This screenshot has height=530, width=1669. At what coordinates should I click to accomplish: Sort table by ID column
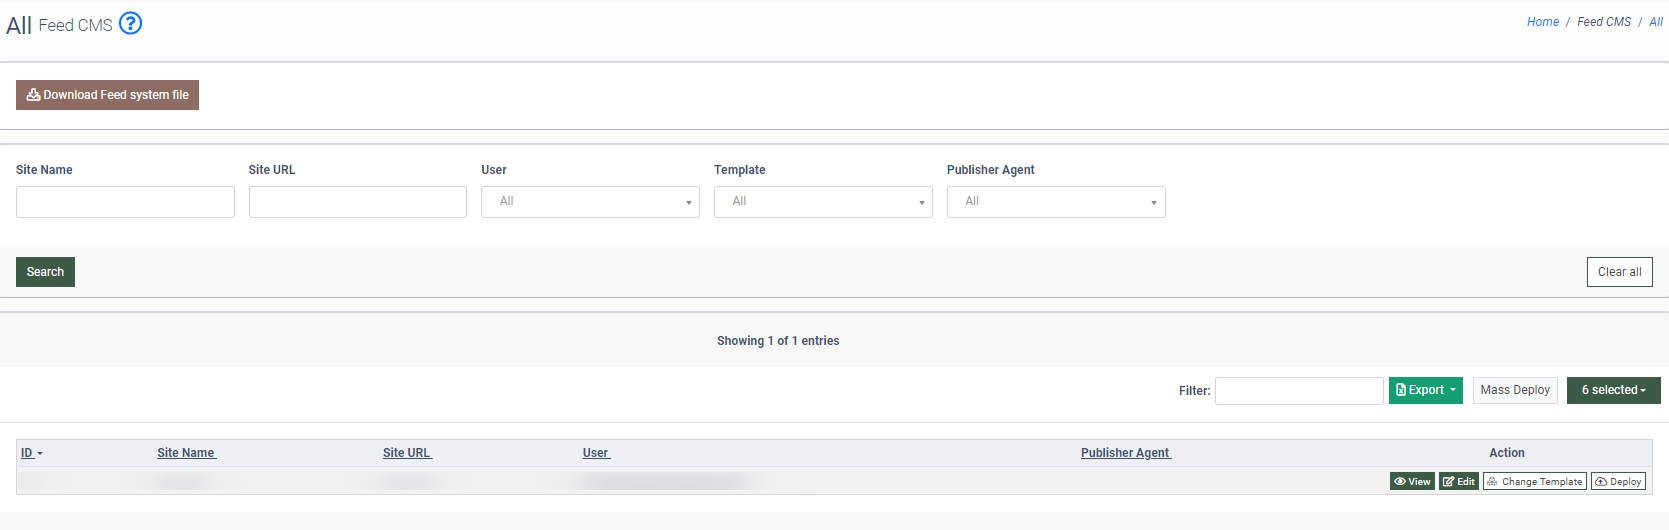coord(28,453)
